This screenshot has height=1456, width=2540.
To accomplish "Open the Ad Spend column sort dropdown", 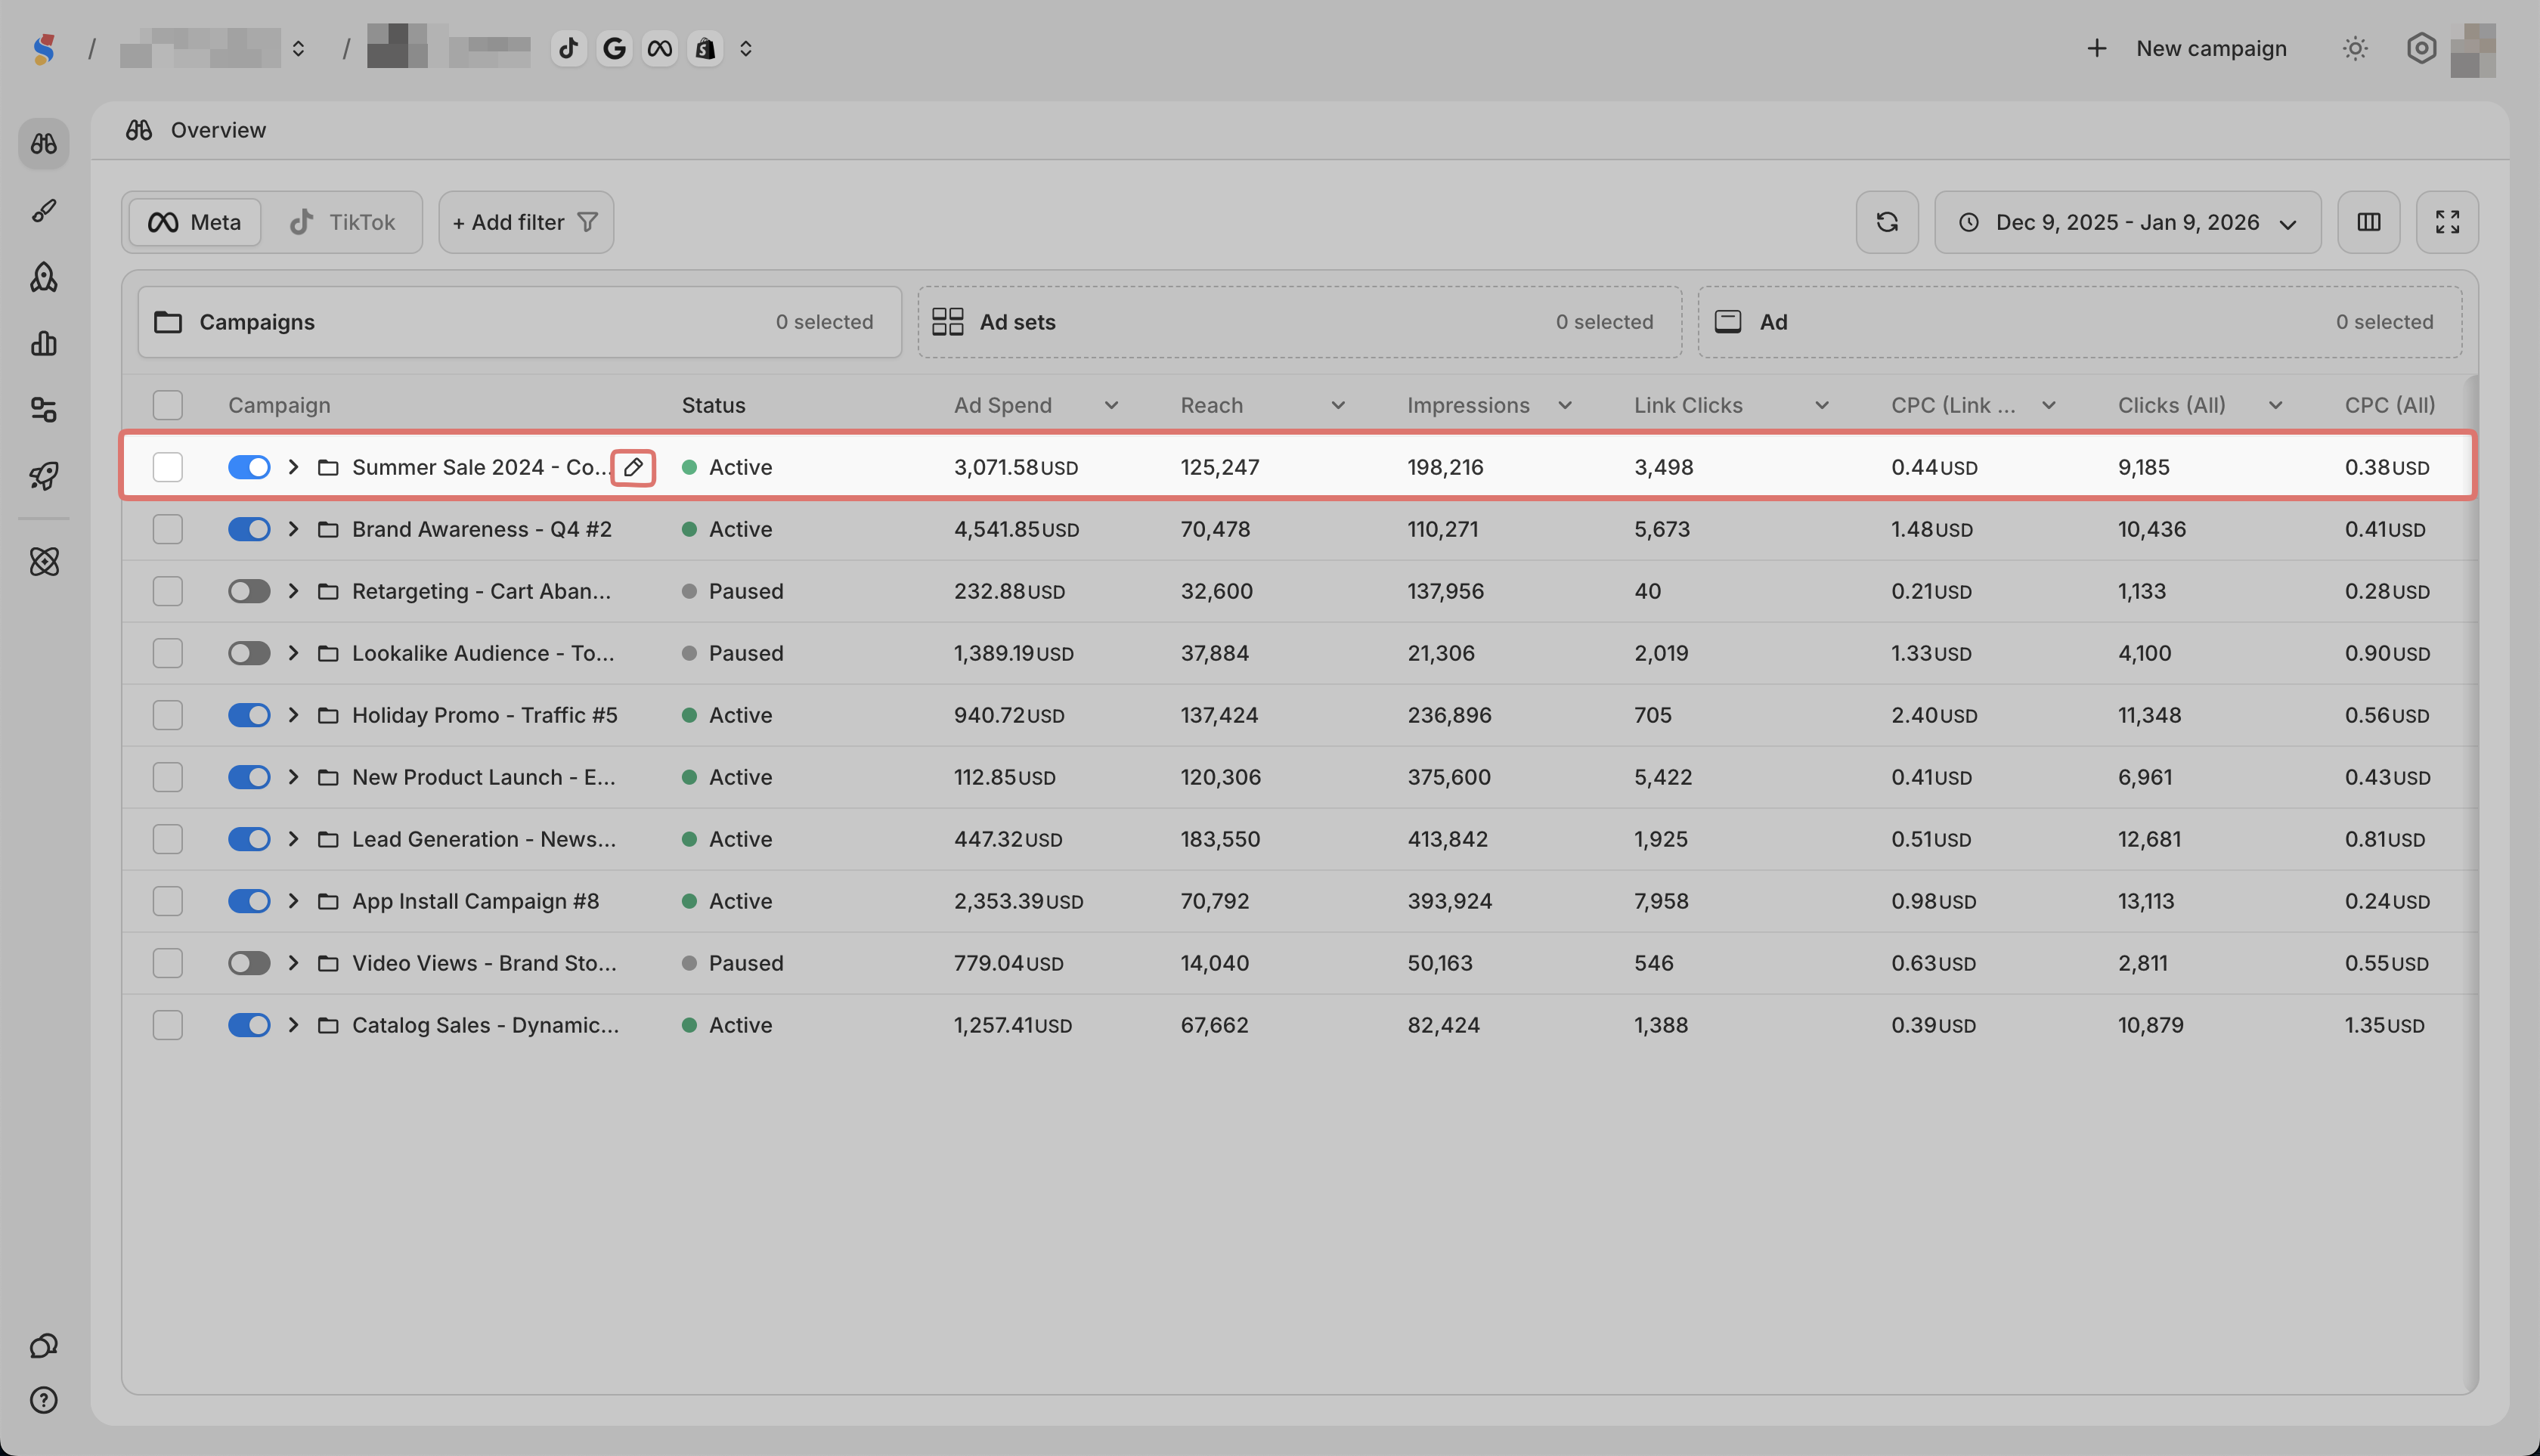I will pos(1111,405).
